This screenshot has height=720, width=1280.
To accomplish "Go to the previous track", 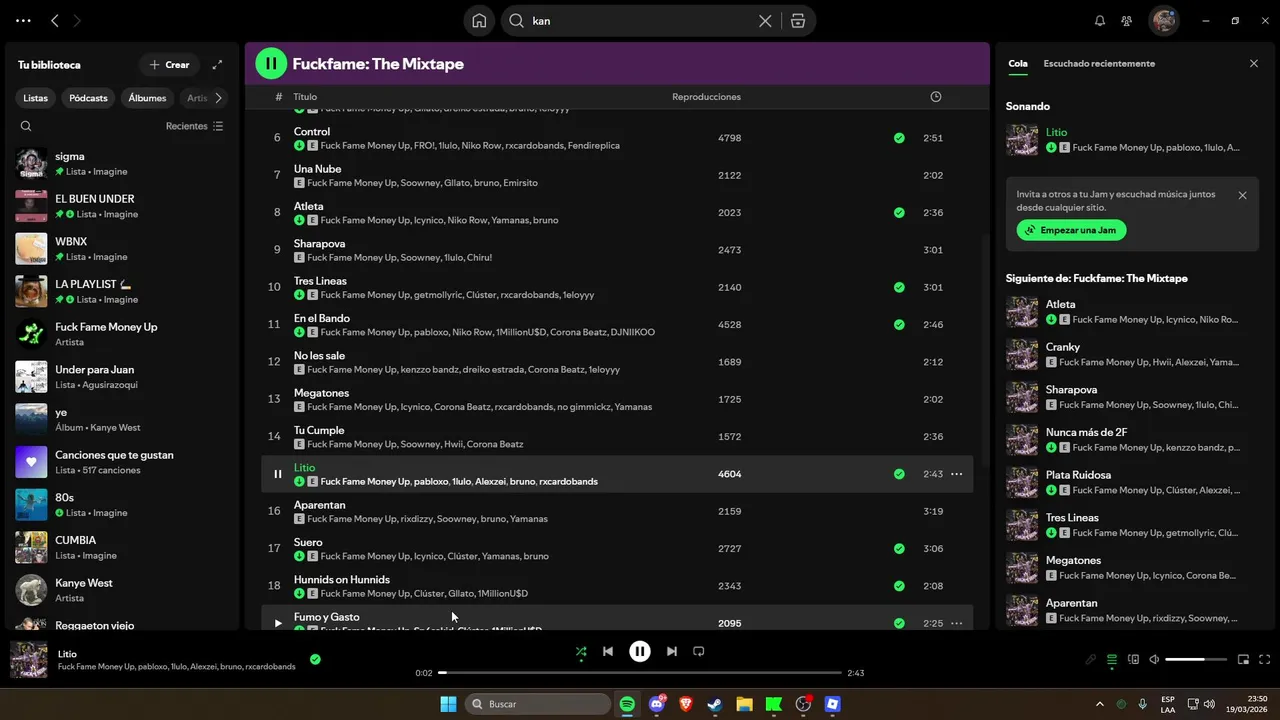I will point(608,651).
